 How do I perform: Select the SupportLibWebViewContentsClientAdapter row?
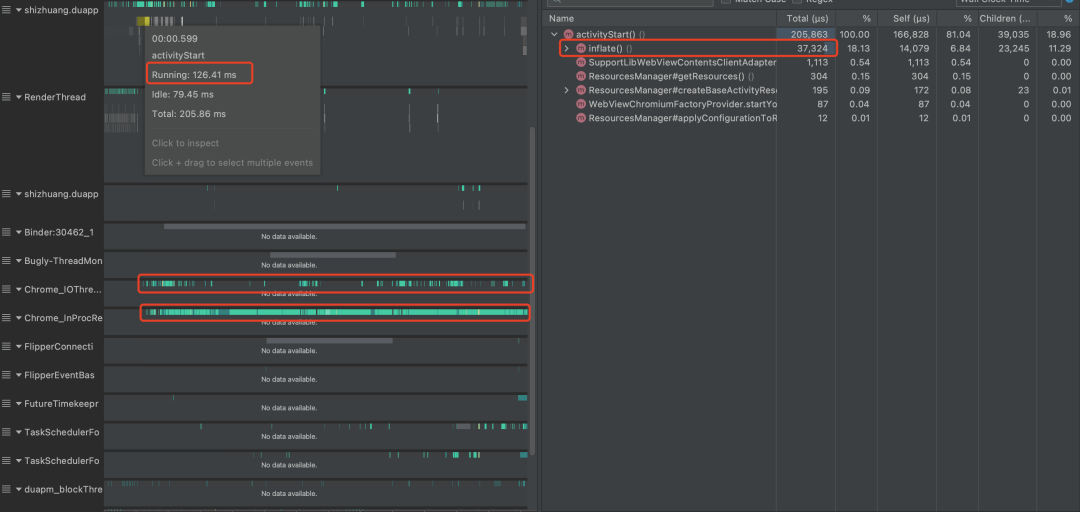tap(680, 62)
